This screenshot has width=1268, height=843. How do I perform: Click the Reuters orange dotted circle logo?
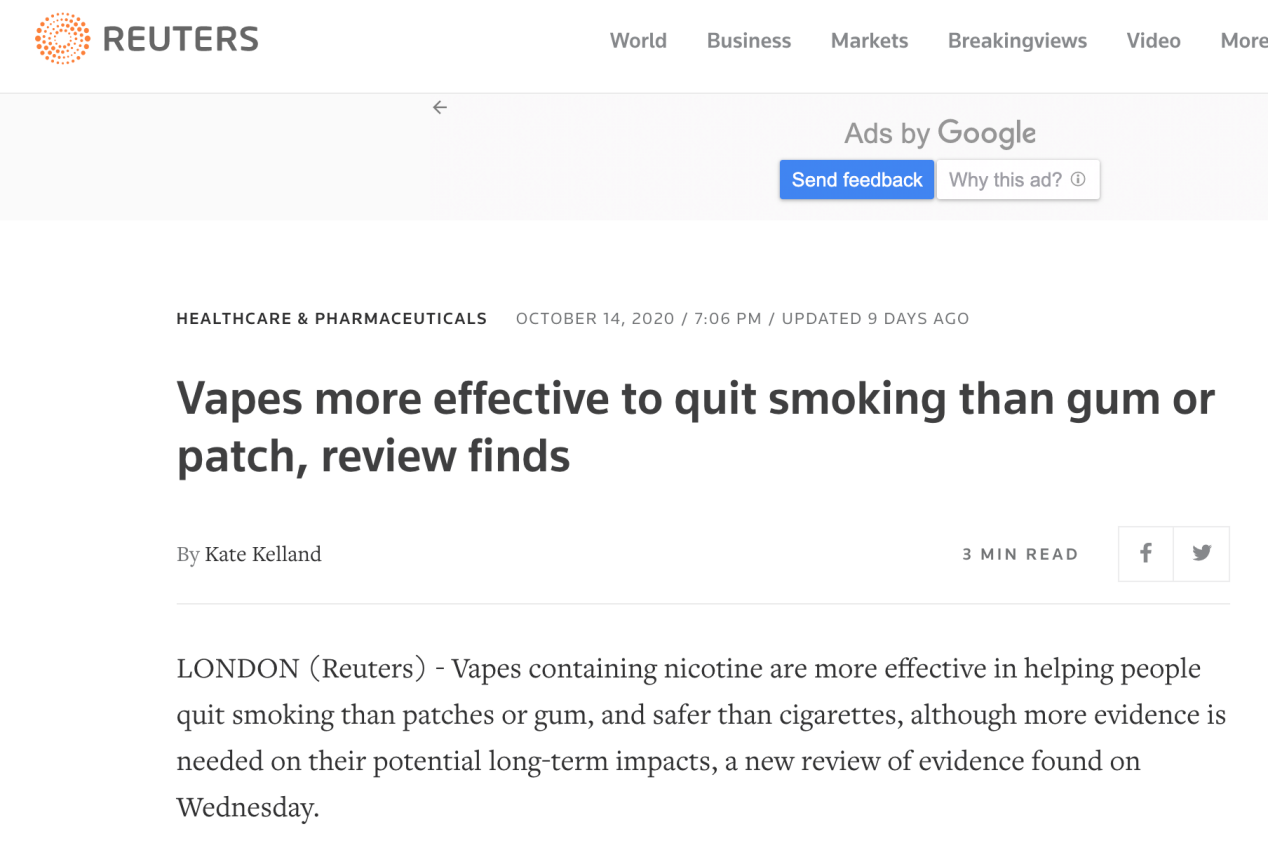(62, 39)
